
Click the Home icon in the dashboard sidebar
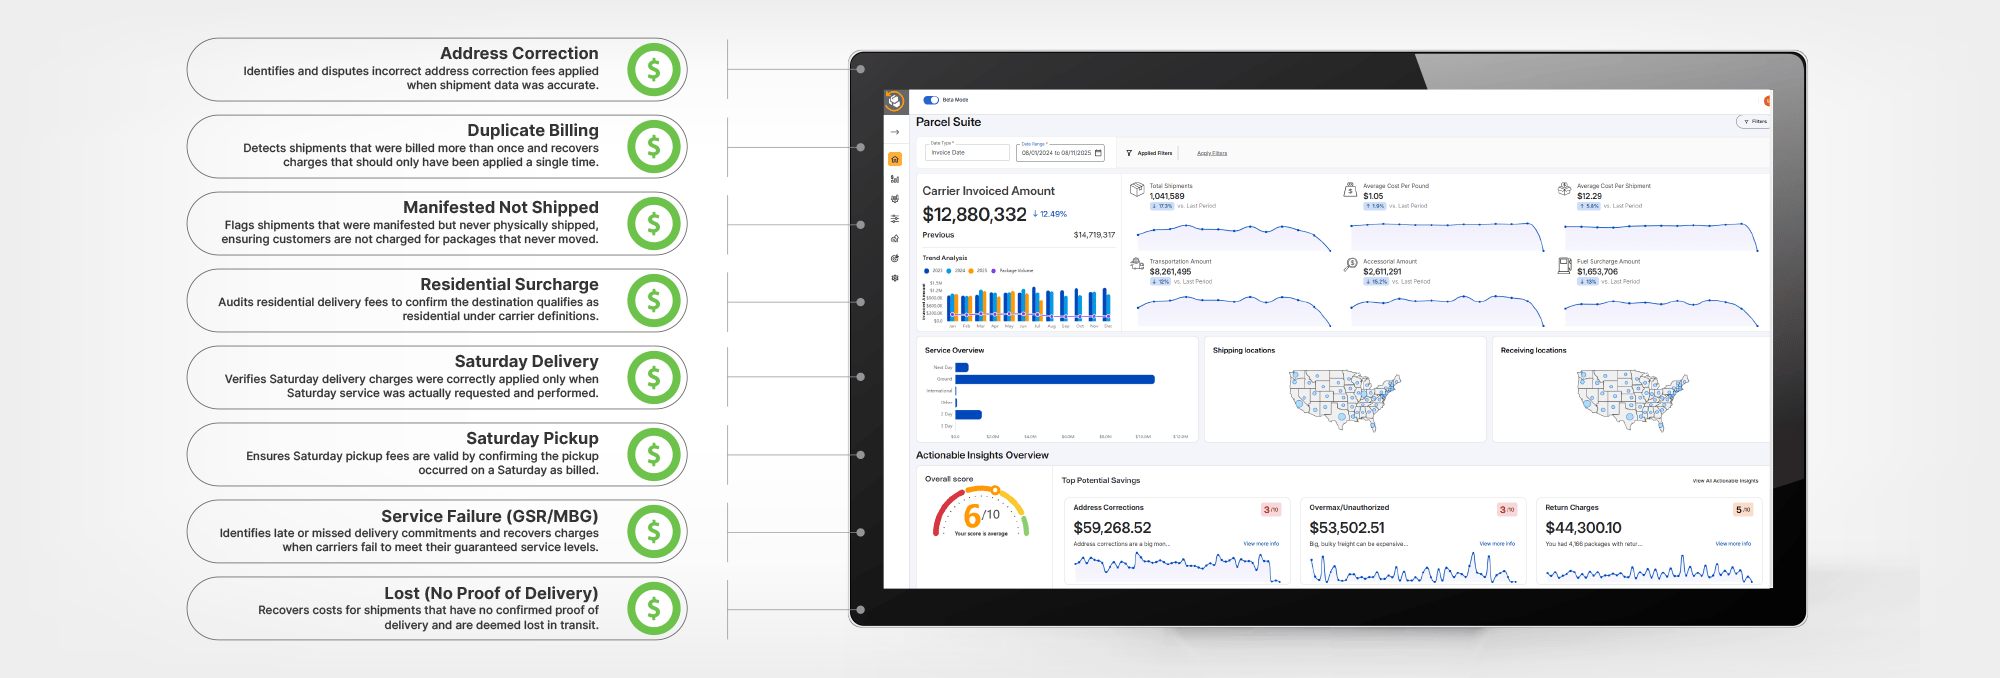pos(895,159)
